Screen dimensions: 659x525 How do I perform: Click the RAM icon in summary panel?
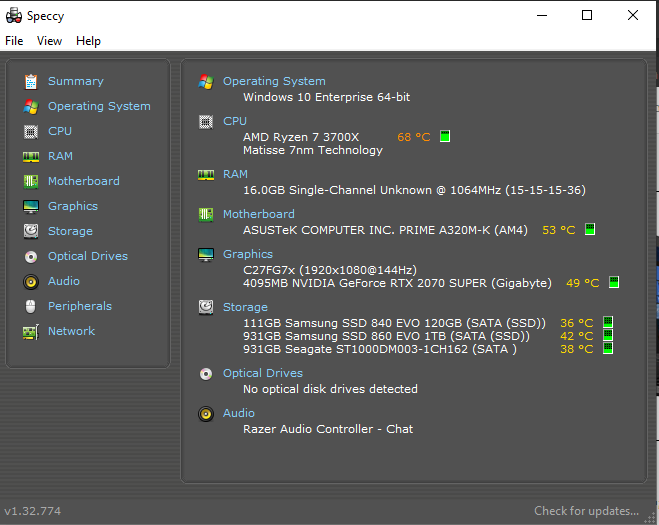tap(206, 174)
